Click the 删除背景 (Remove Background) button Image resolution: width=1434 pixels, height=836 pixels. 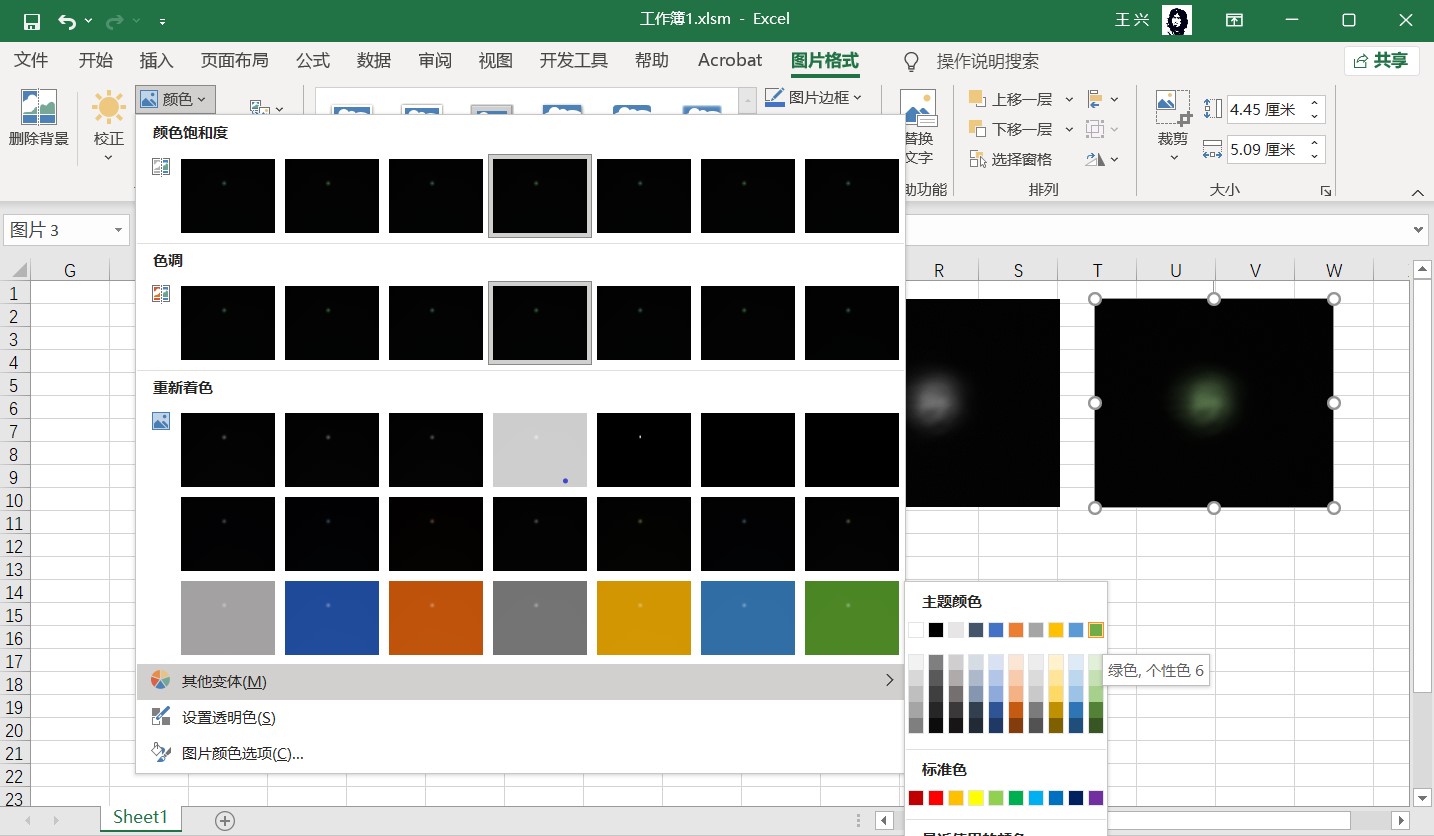point(39,120)
